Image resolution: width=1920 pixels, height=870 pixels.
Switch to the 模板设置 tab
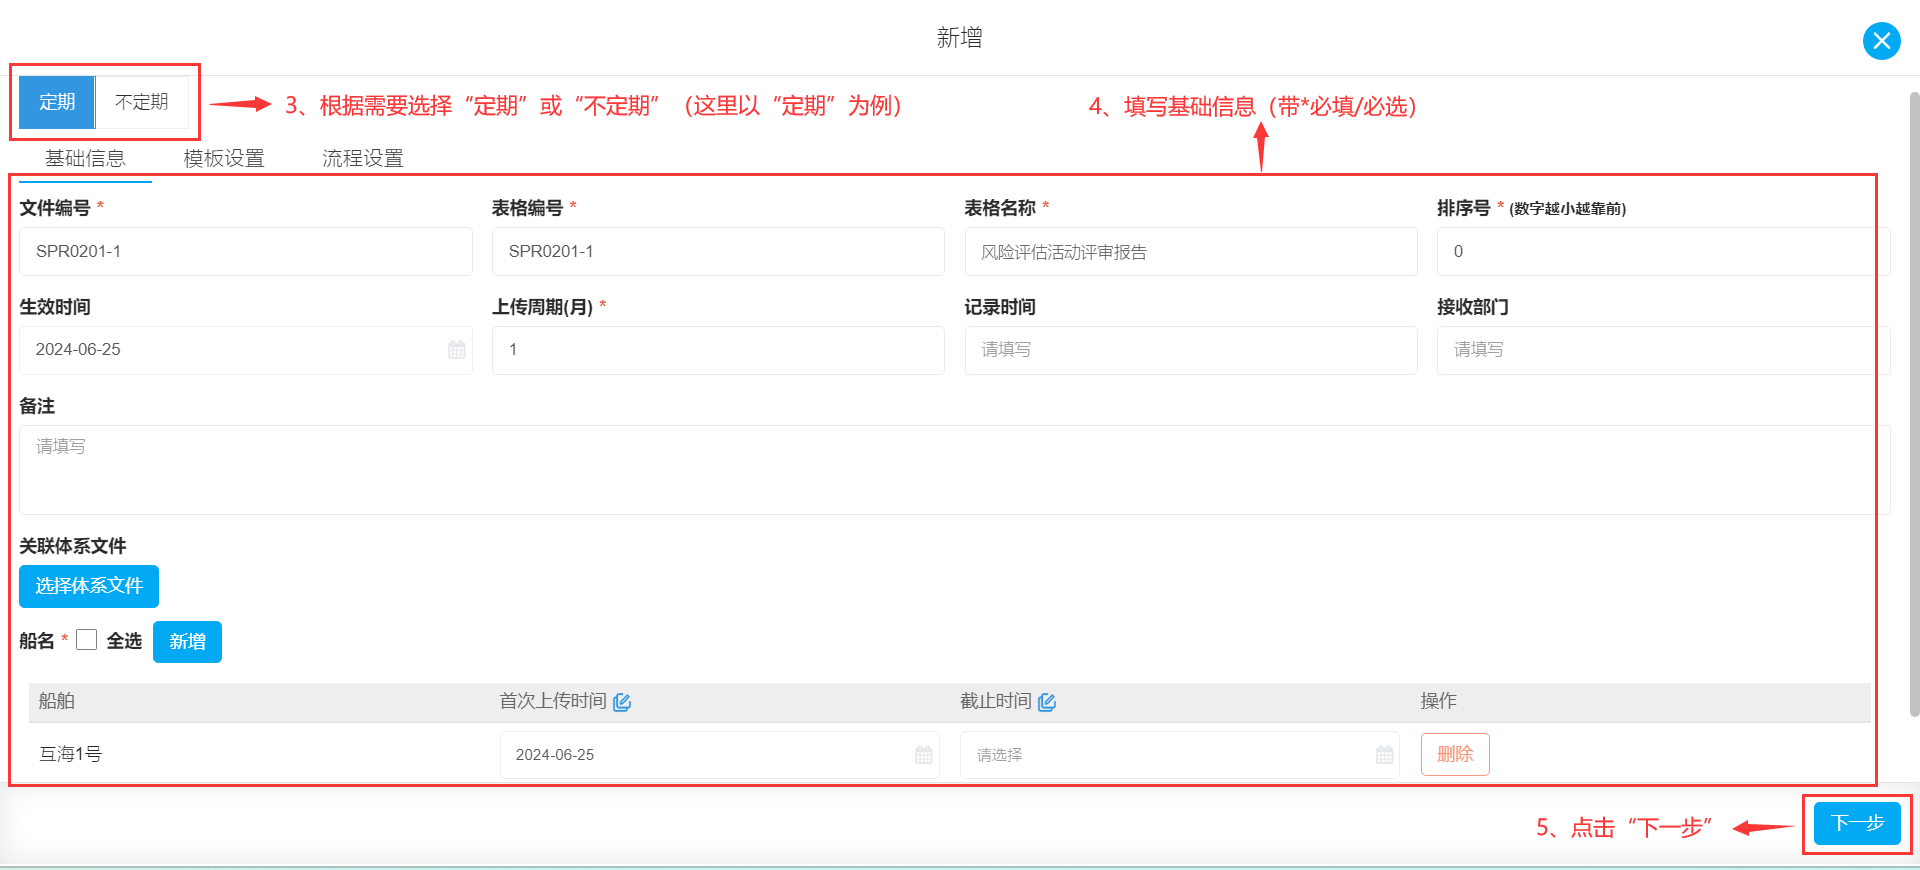click(x=224, y=158)
